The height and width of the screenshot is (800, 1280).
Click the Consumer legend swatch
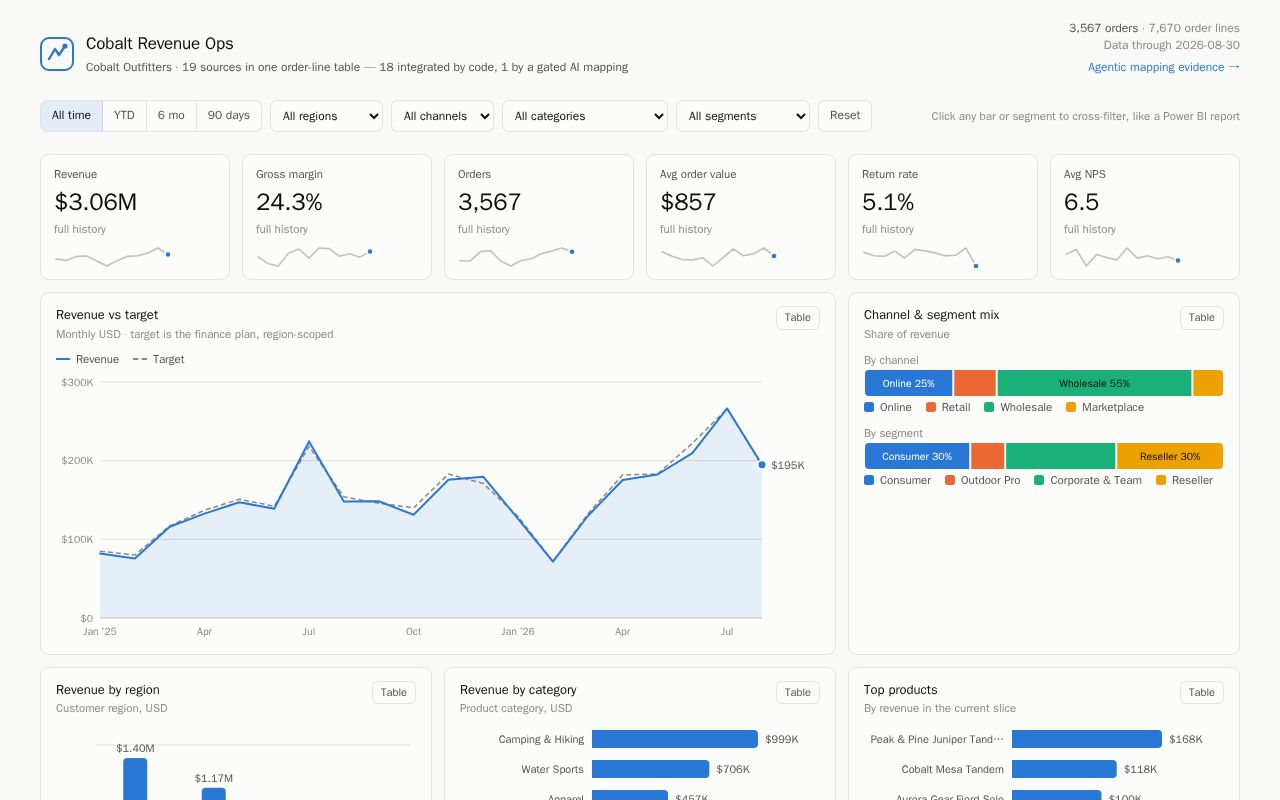(869, 480)
